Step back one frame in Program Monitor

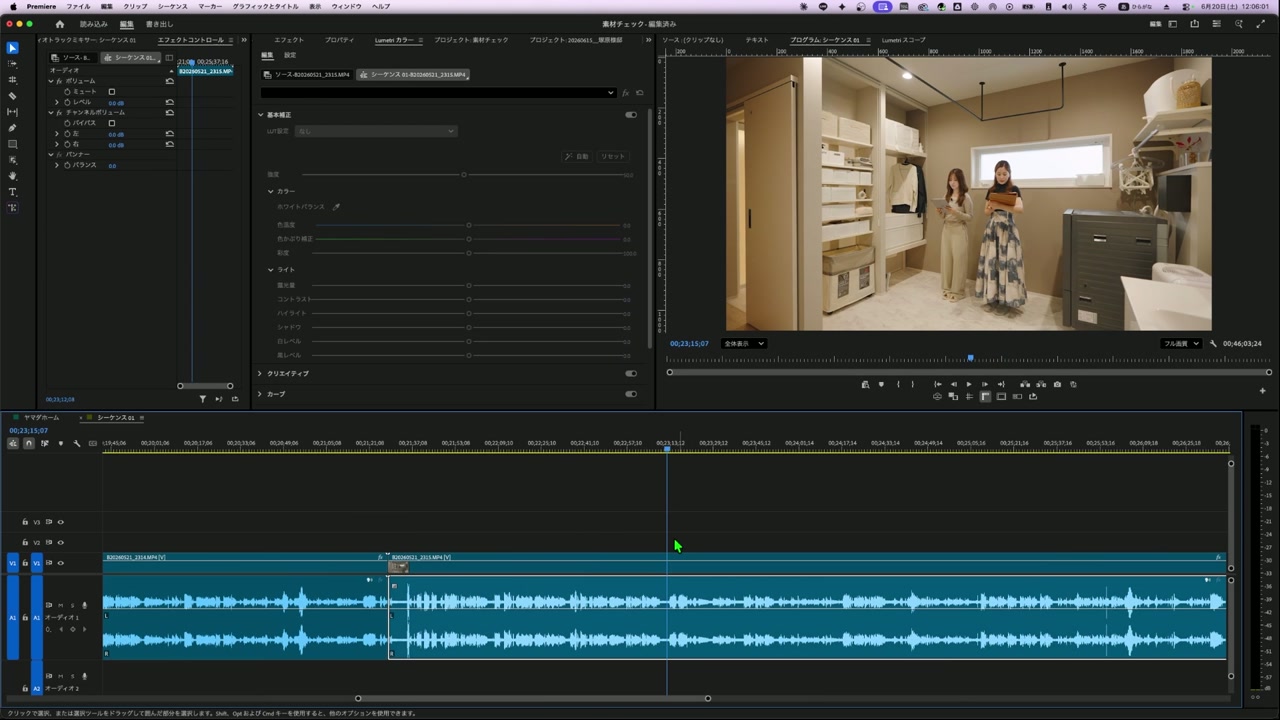953,384
